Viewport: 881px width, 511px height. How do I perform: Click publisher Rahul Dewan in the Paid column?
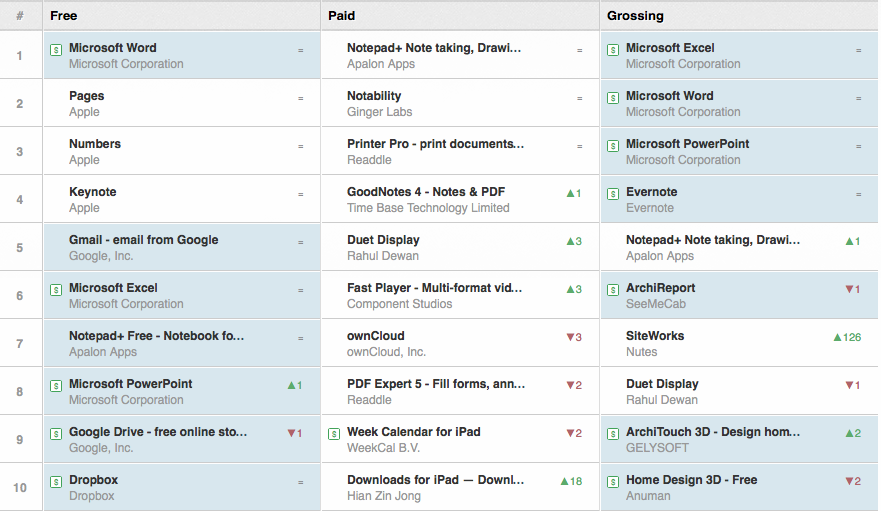[383, 256]
